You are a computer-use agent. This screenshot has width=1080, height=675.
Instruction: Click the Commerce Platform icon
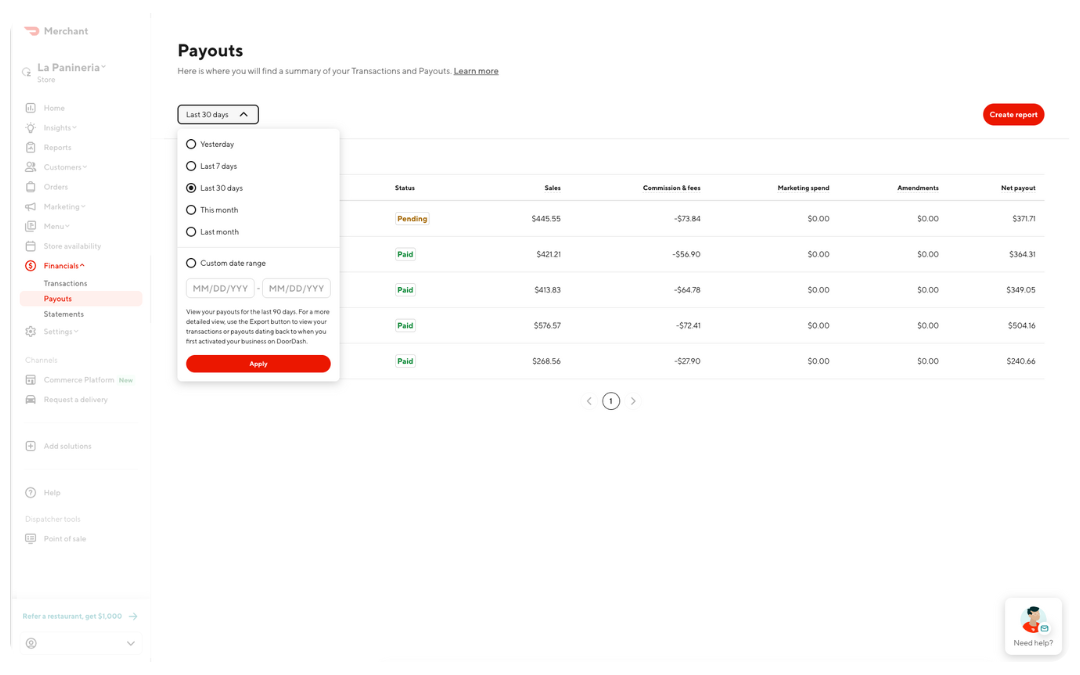[x=32, y=379]
